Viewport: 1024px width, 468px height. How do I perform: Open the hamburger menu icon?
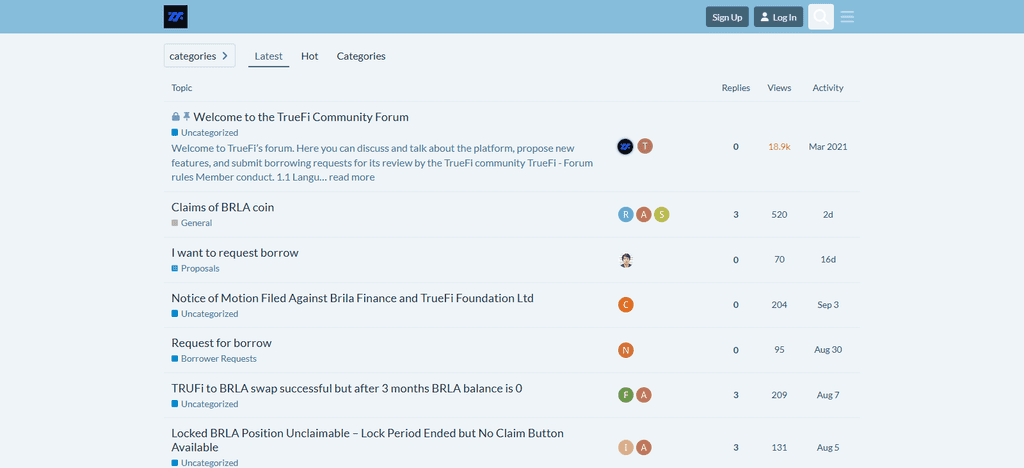(847, 17)
